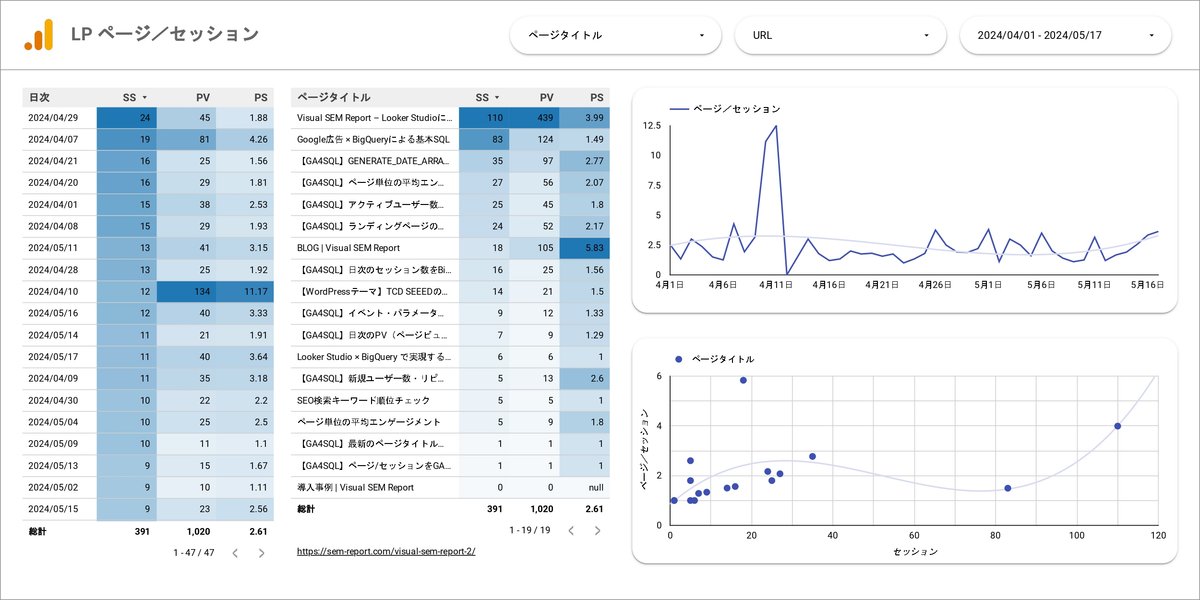Open the ページタイトル filter dropdown
This screenshot has width=1200, height=600.
click(x=616, y=35)
